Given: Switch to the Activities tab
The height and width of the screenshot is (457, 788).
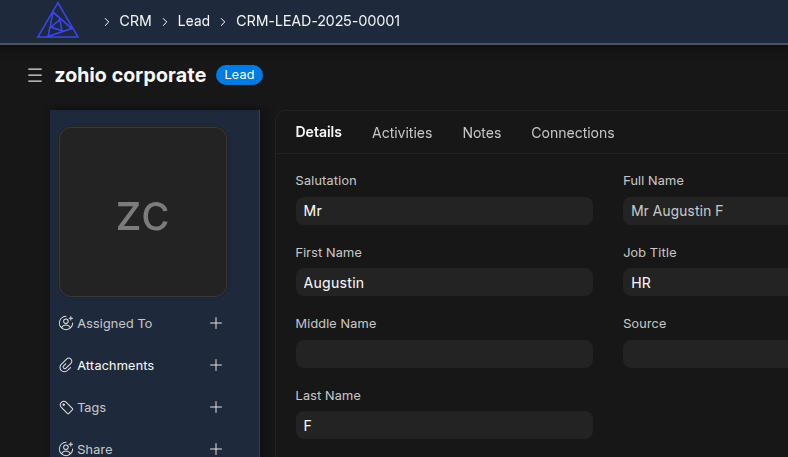Looking at the screenshot, I should [x=402, y=132].
